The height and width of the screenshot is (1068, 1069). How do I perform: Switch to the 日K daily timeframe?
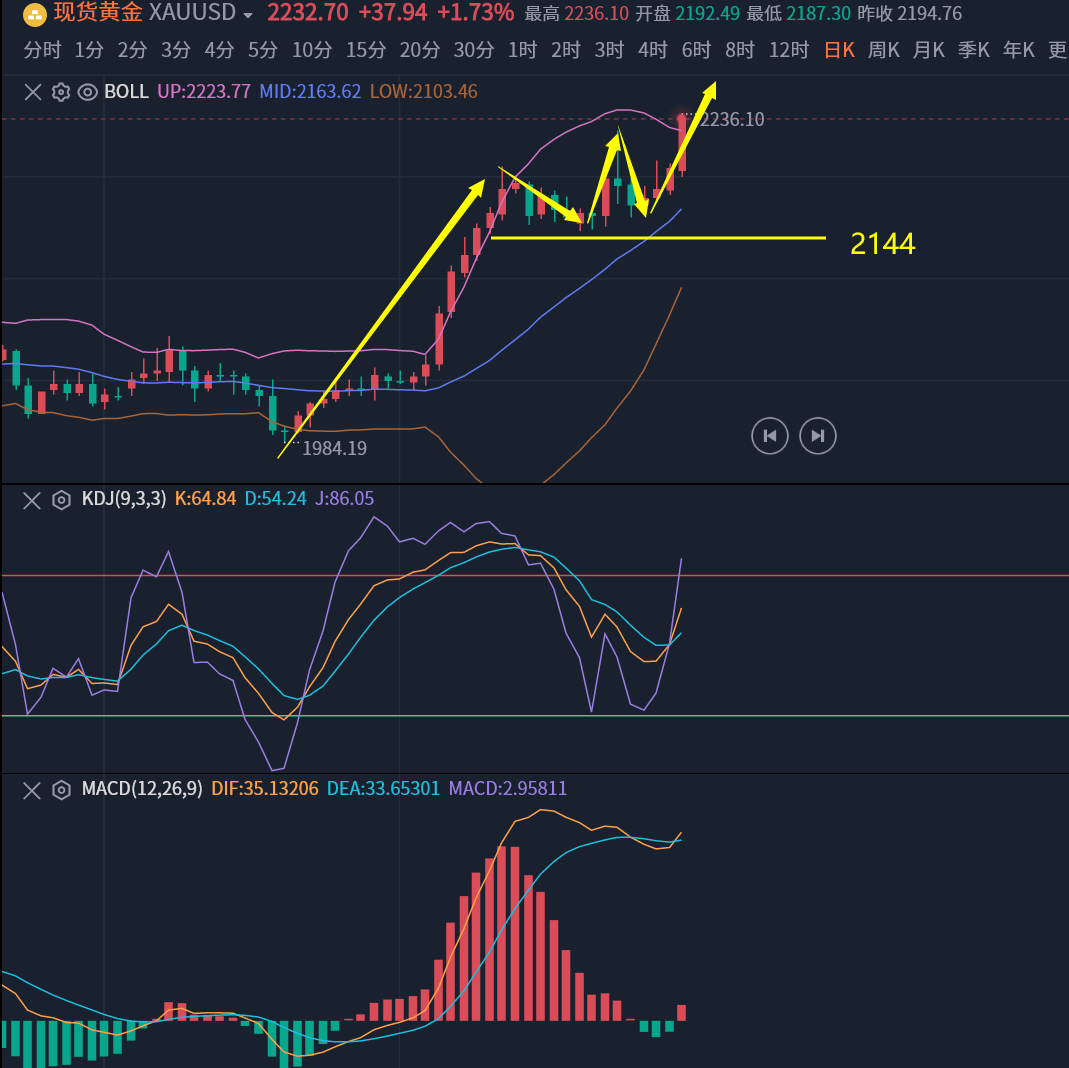coord(839,50)
